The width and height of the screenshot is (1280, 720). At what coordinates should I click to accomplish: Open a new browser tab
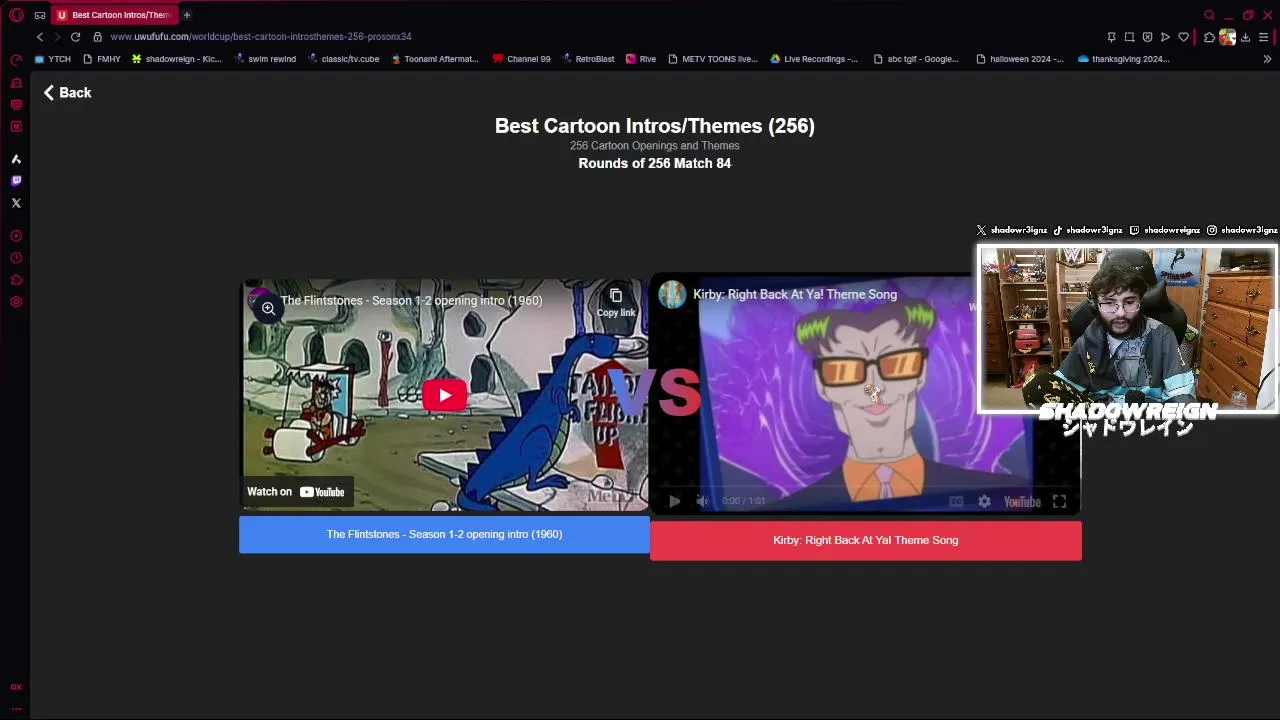(x=187, y=15)
